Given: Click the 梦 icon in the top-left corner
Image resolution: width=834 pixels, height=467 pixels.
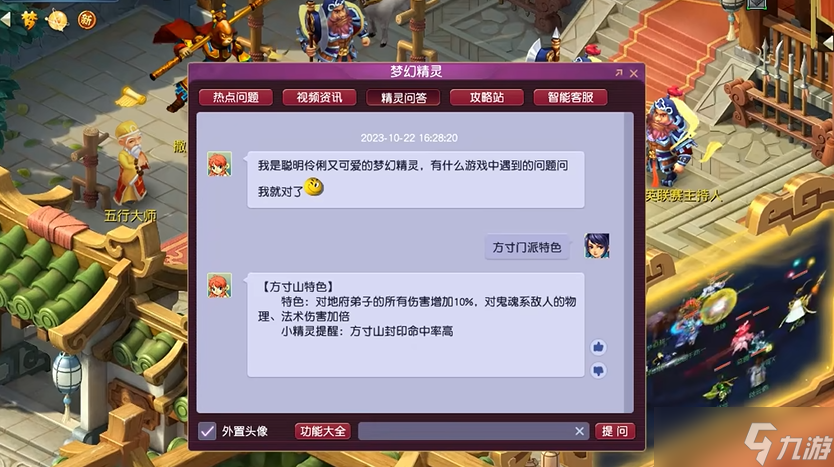Looking at the screenshot, I should click(29, 20).
